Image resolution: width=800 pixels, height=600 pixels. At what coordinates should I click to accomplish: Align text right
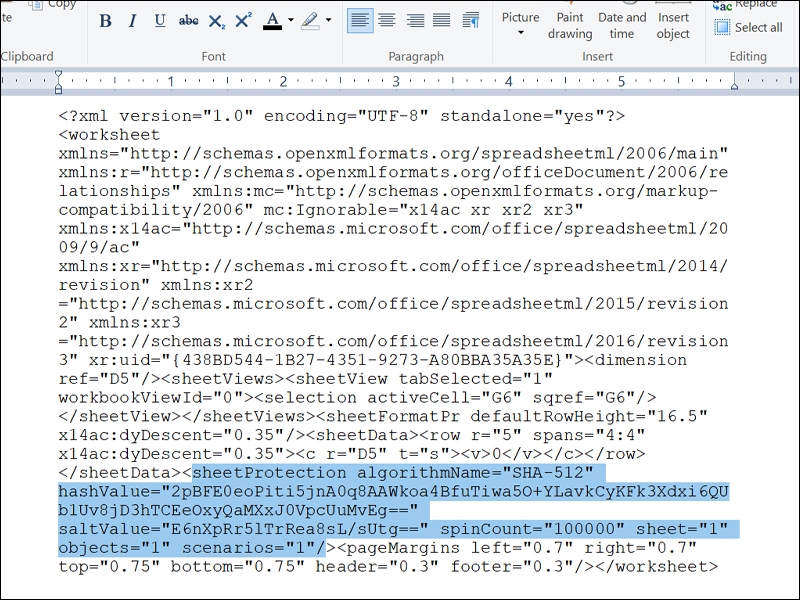pos(415,21)
